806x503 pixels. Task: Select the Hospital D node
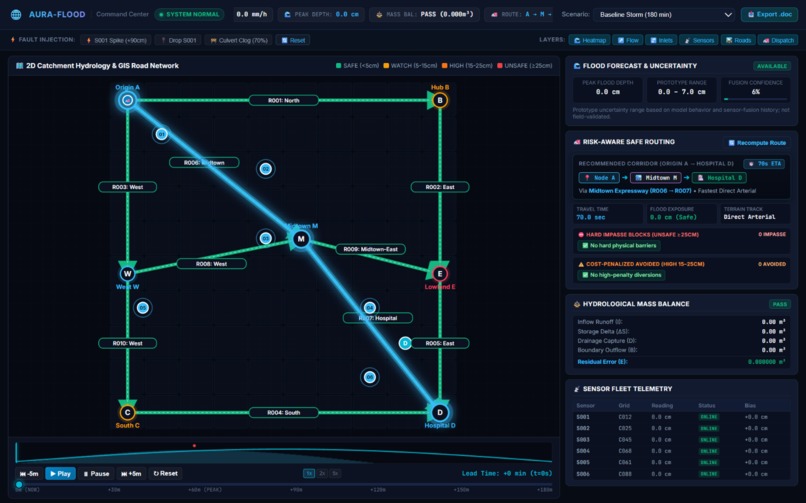(x=439, y=412)
